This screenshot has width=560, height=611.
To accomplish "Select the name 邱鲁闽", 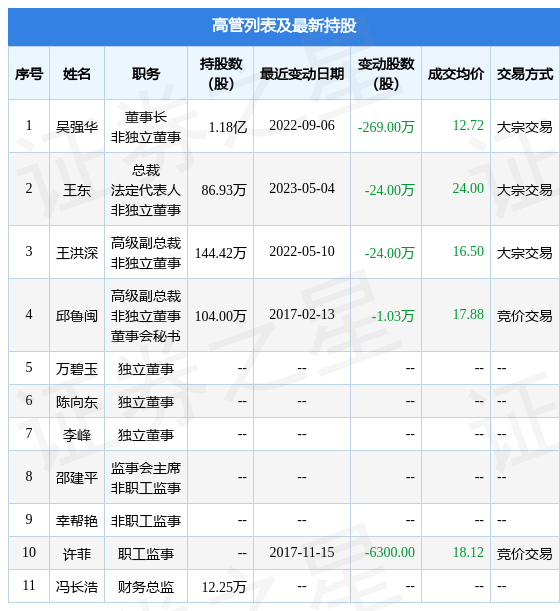I will [x=77, y=316].
